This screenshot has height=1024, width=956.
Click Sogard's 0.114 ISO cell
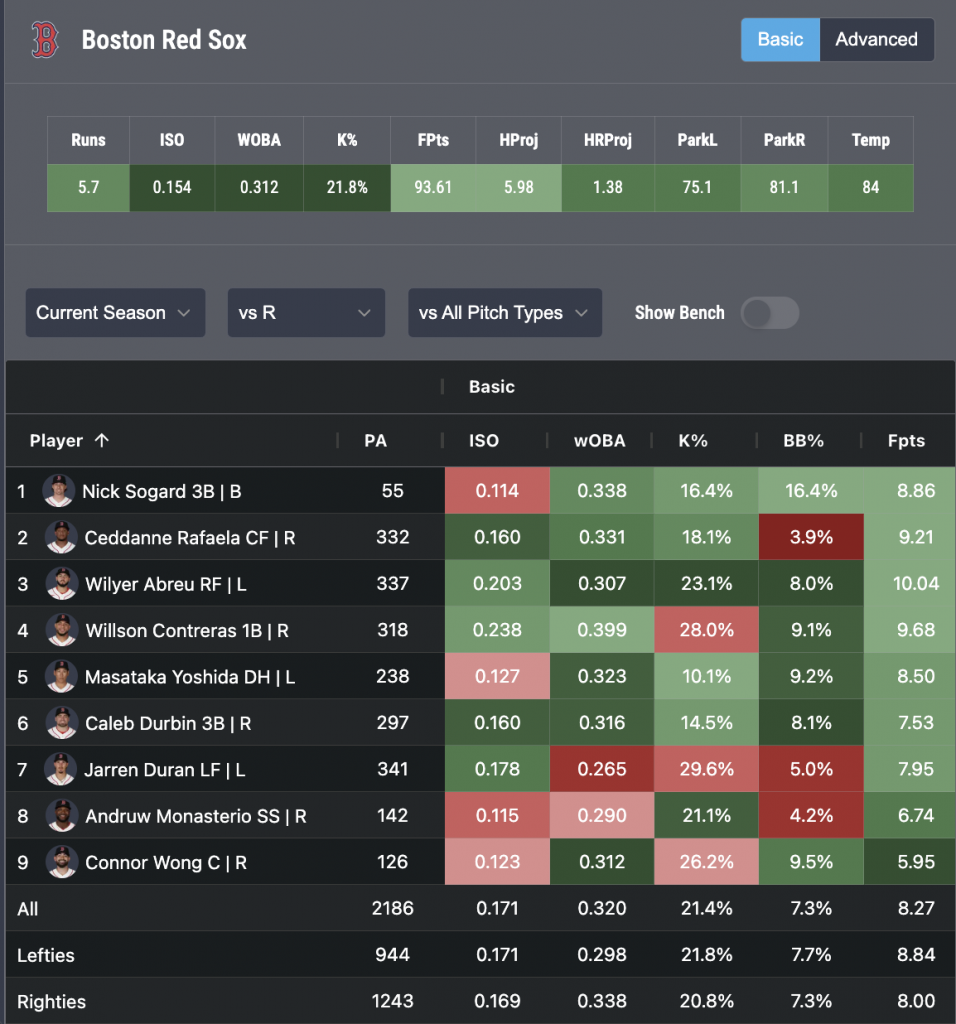click(x=497, y=490)
